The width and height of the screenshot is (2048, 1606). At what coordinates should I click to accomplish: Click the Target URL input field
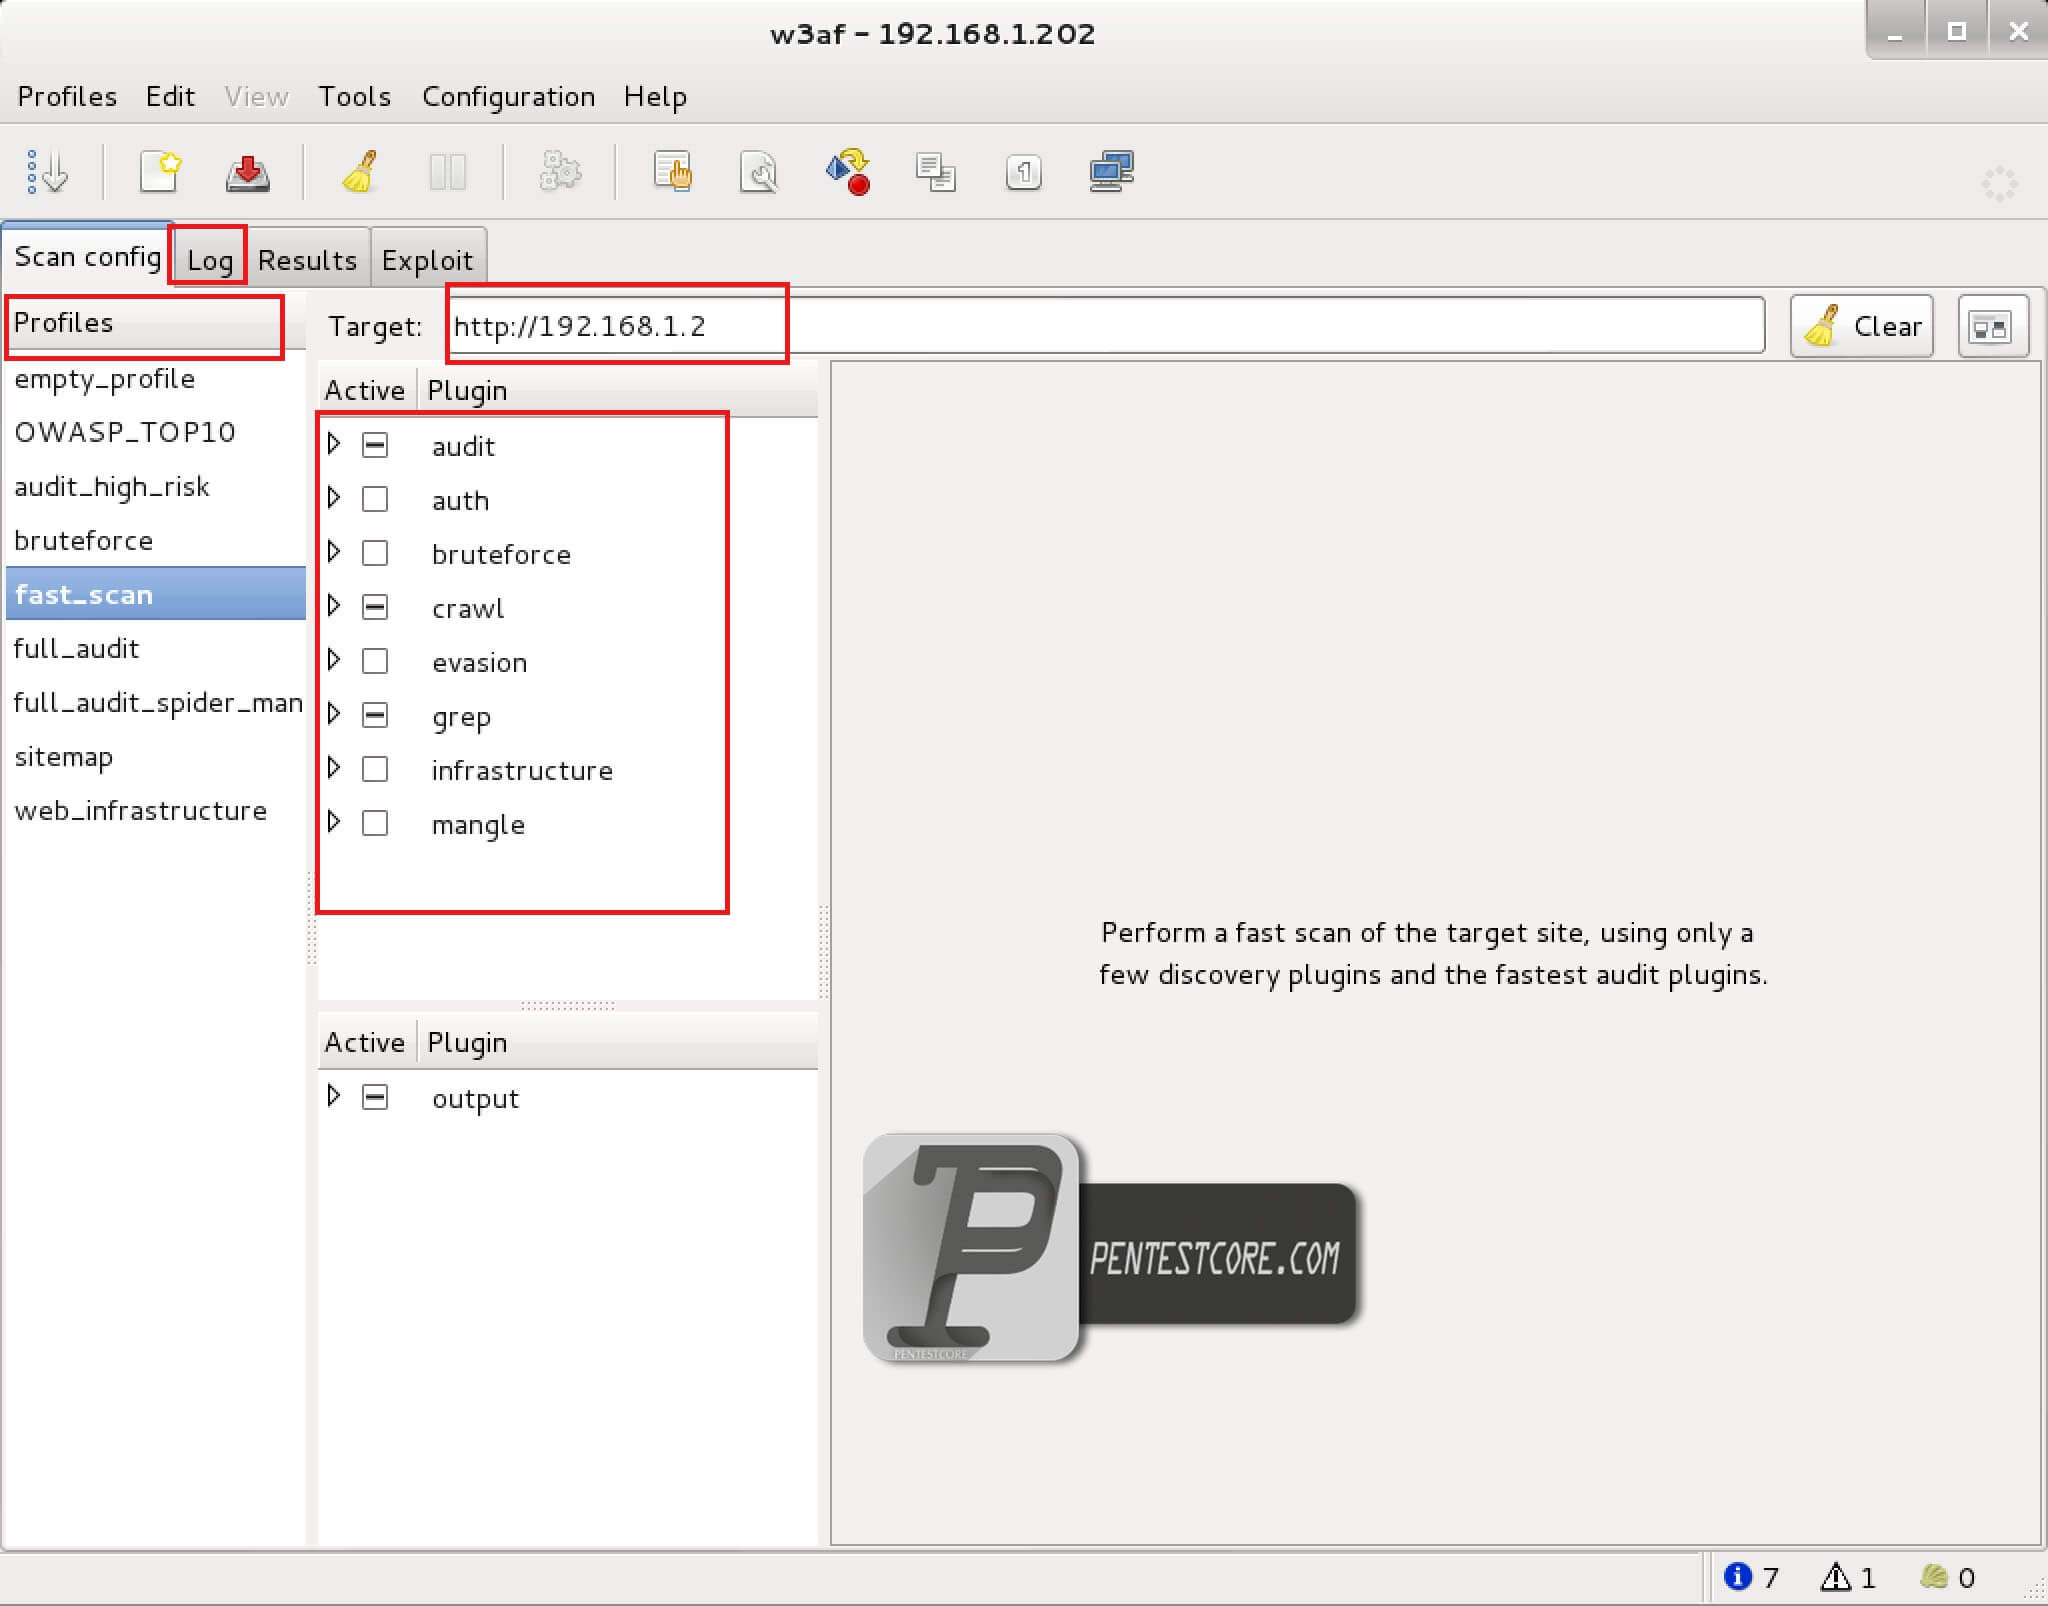point(1105,326)
